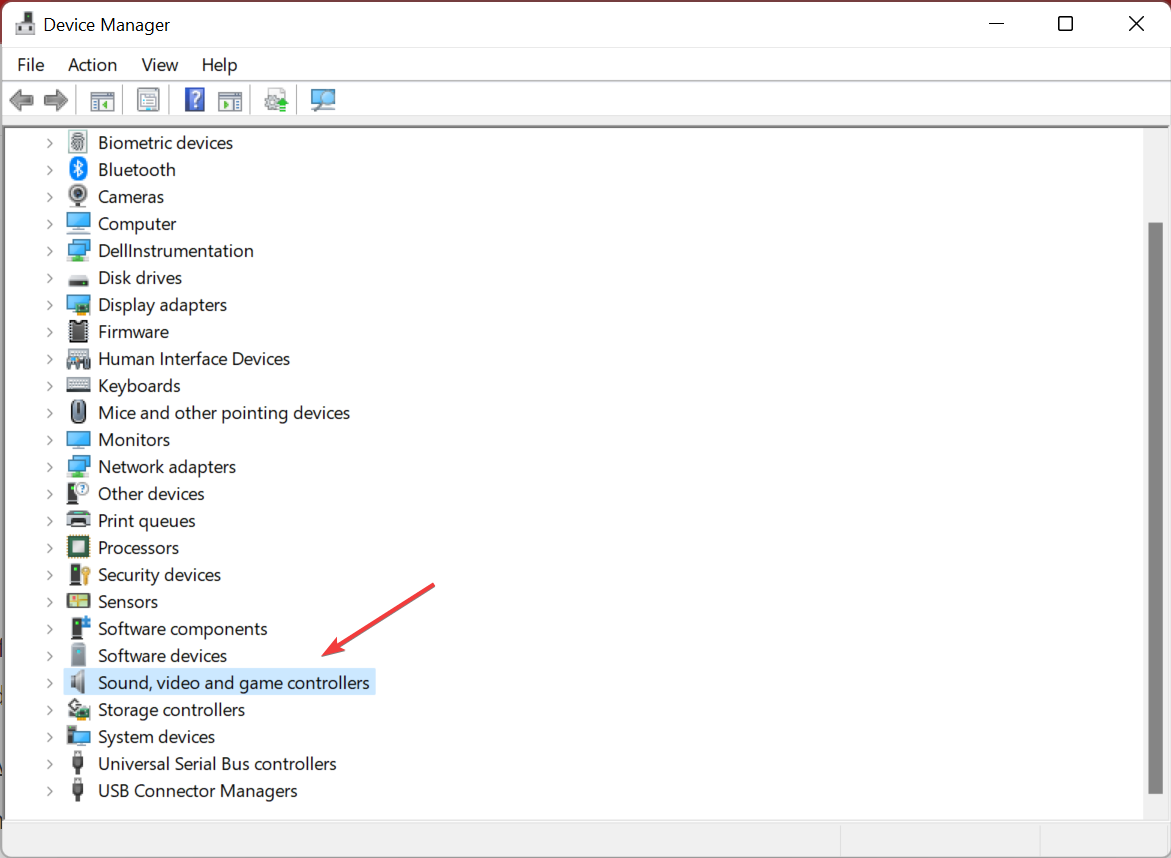Maximize the Device Manager window
This screenshot has width=1171, height=858.
tap(1066, 24)
